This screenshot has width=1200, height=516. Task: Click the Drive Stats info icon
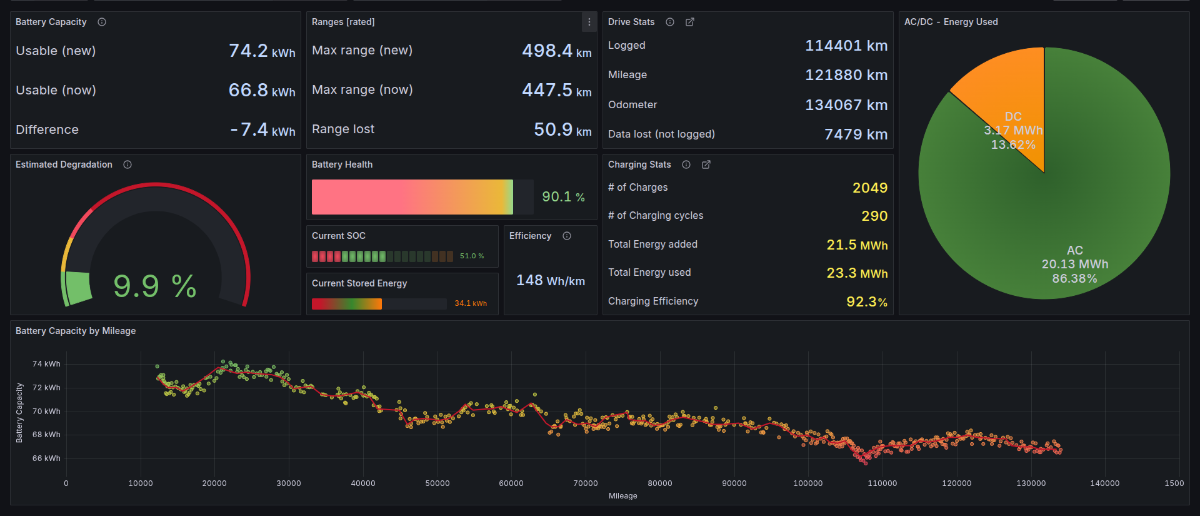click(x=670, y=21)
